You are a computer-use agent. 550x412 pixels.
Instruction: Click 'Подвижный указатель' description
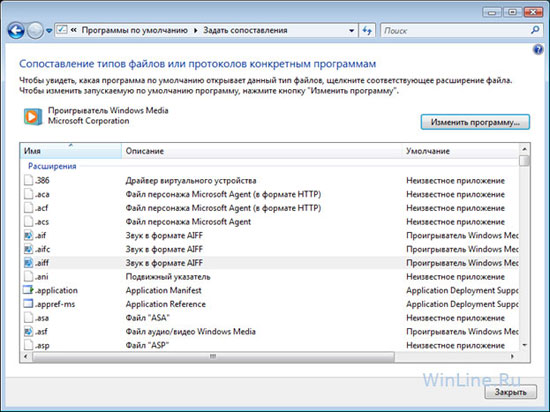[x=168, y=277]
